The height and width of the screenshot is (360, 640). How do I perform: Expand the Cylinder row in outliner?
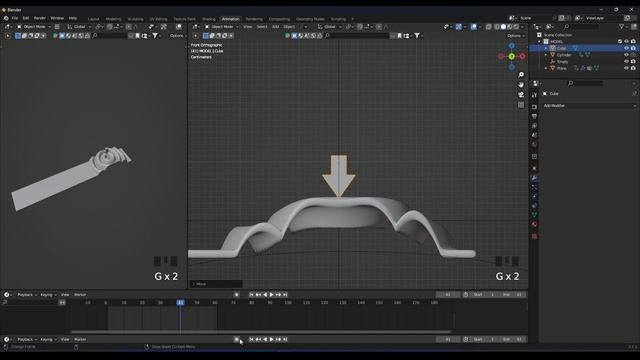(x=546, y=55)
